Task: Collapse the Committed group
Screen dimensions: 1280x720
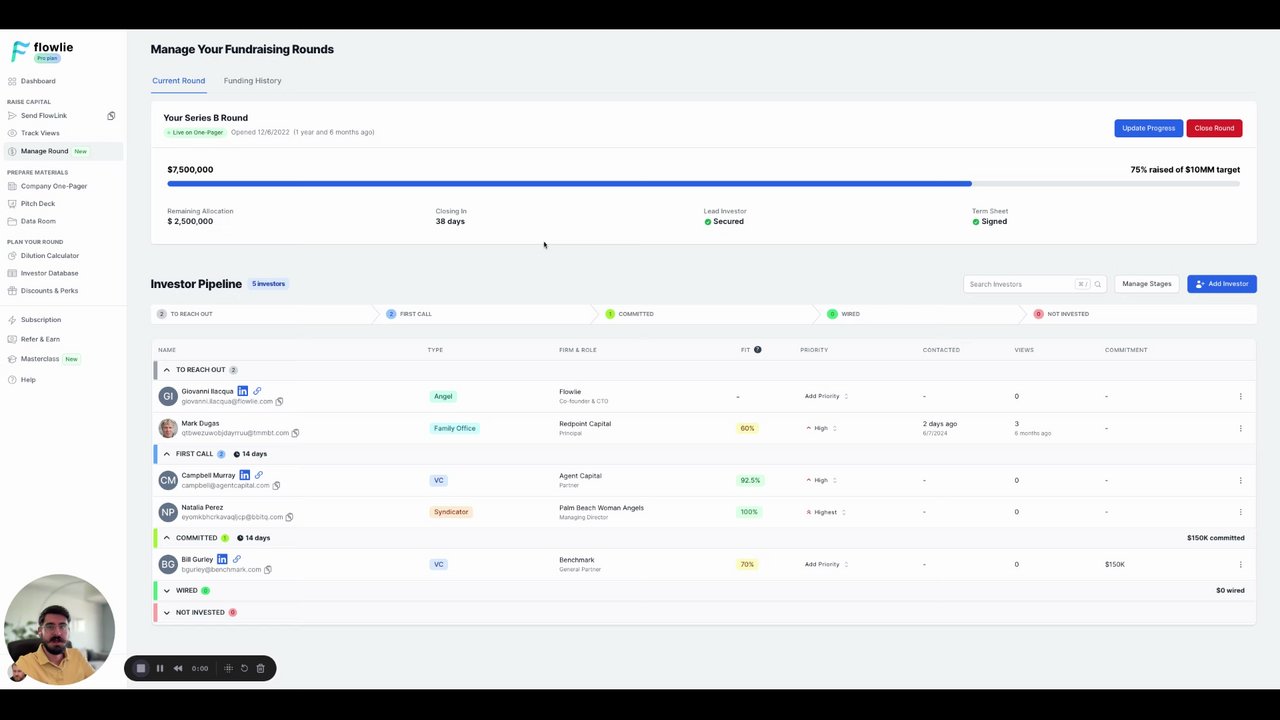Action: [167, 538]
